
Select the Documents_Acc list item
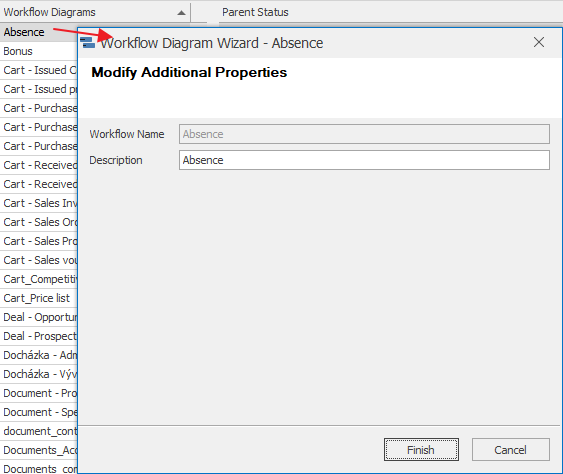(x=38, y=450)
